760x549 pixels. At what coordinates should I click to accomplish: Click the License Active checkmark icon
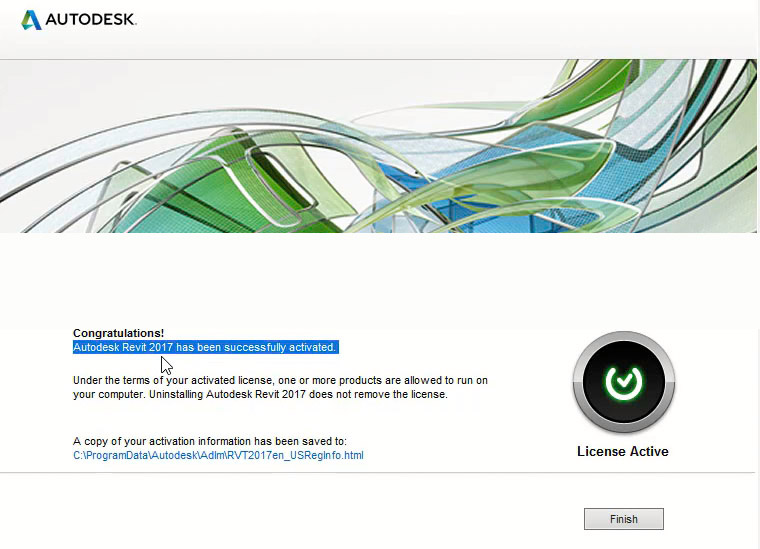pyautogui.click(x=624, y=382)
